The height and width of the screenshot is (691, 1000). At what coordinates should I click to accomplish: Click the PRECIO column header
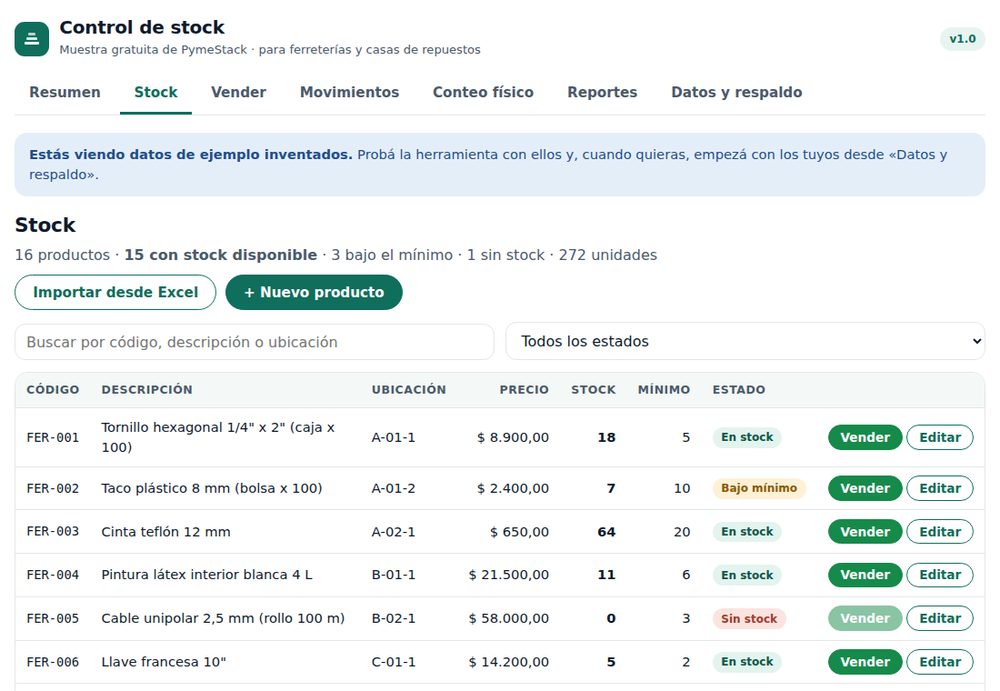(524, 390)
